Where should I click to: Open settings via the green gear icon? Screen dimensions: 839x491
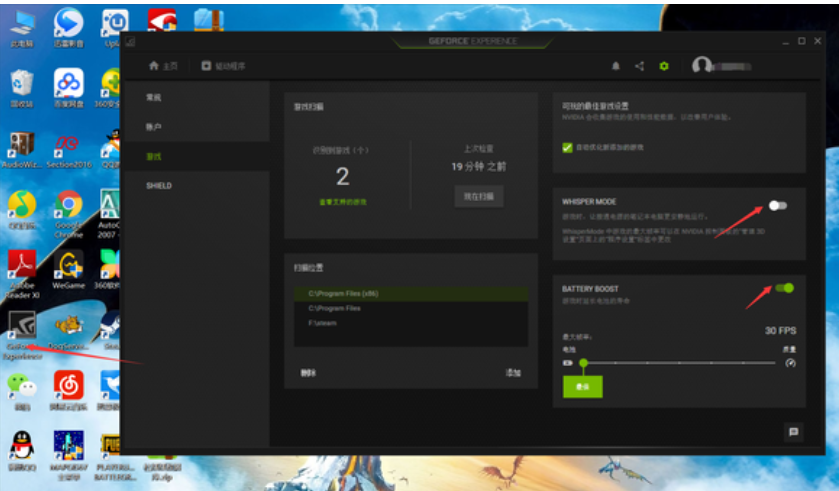(664, 66)
